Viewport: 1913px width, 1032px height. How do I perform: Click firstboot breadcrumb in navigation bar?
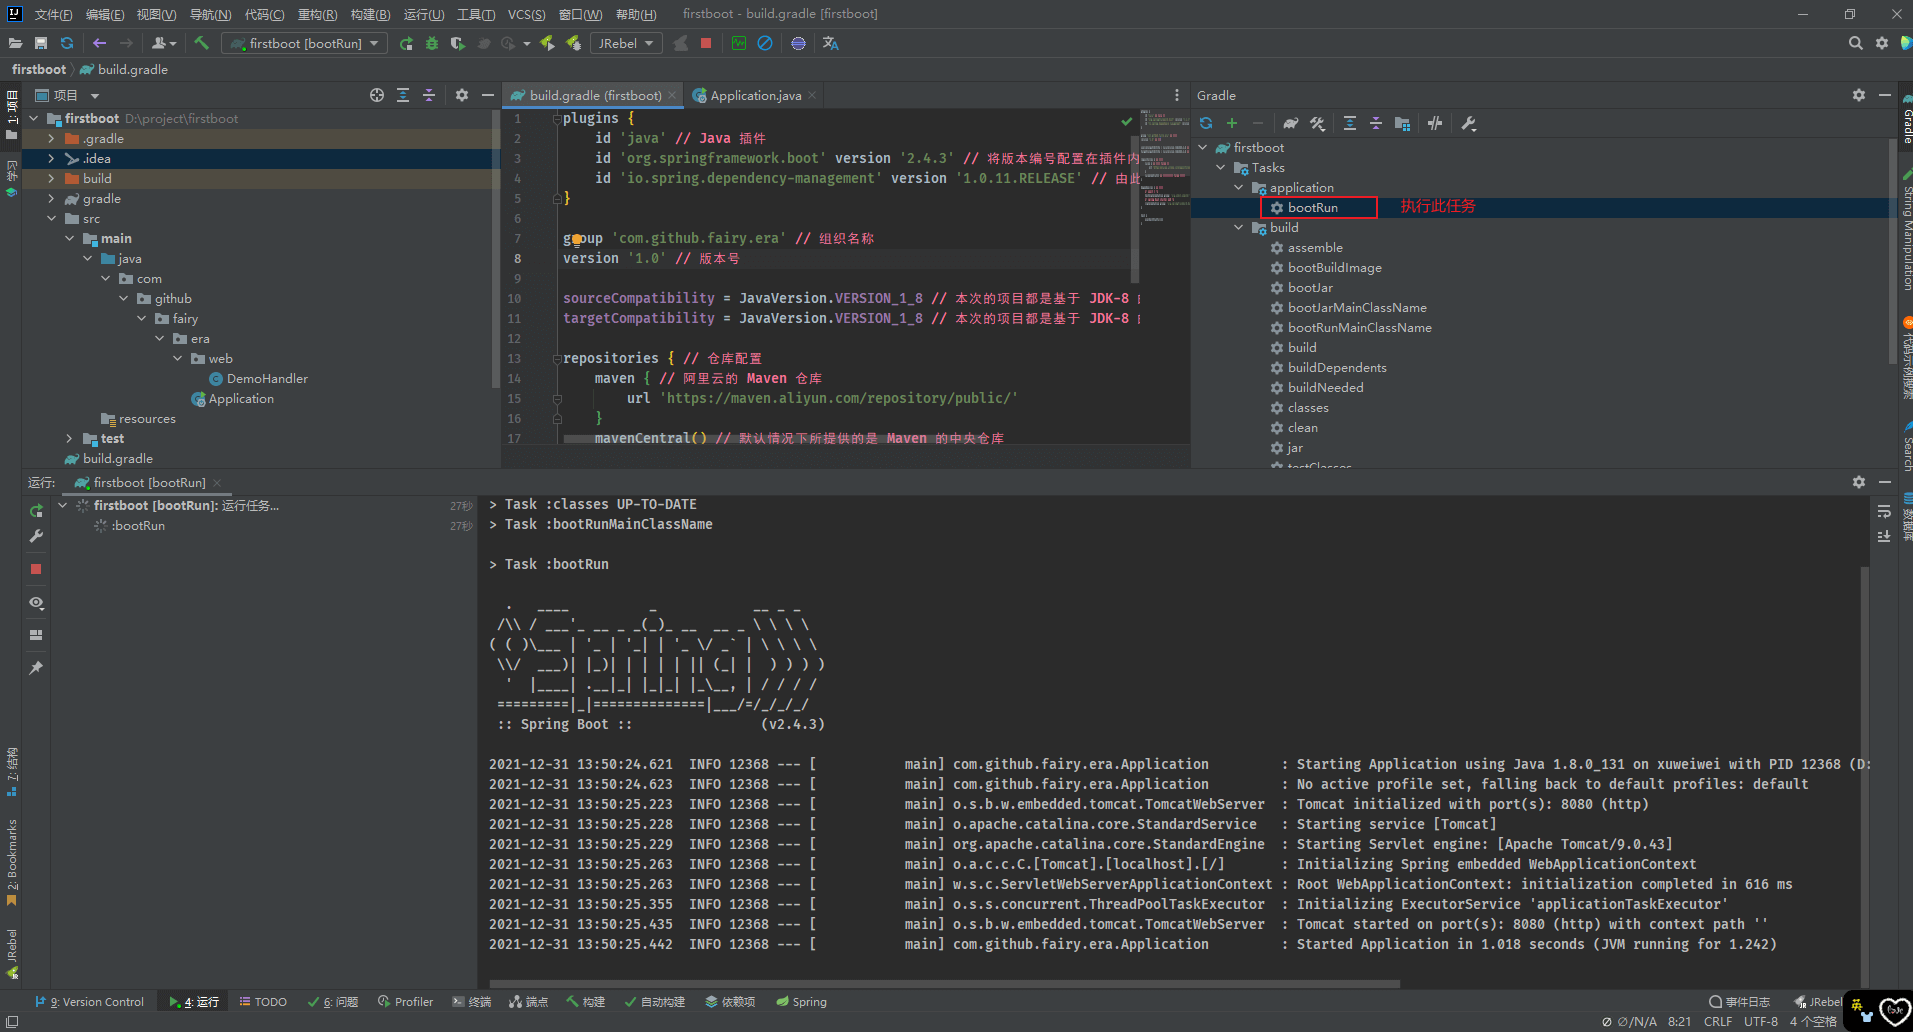(38, 69)
